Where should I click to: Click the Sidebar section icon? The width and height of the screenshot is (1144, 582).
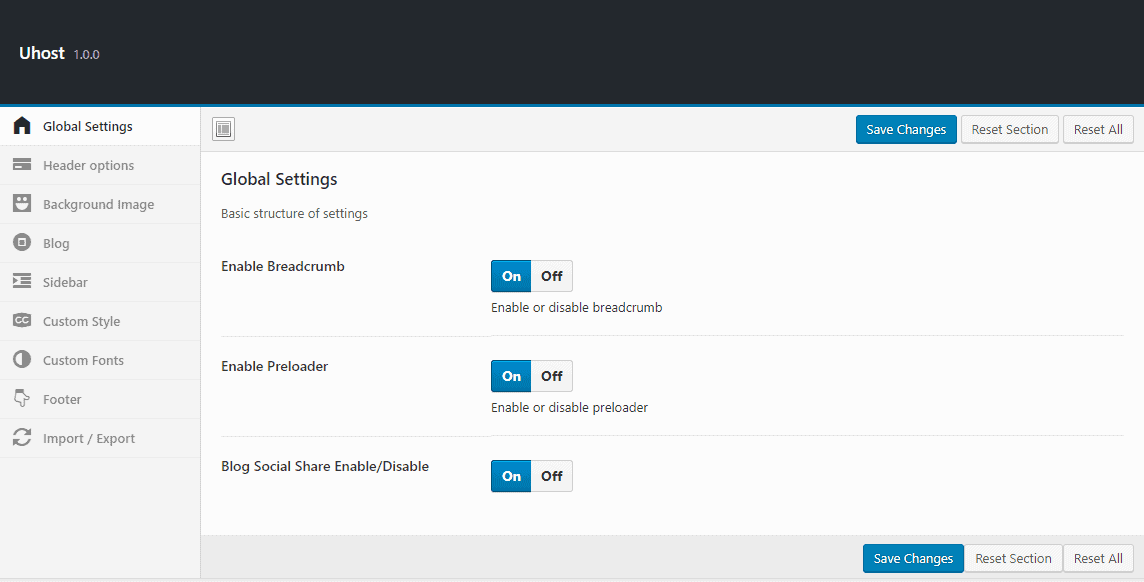[x=22, y=282]
